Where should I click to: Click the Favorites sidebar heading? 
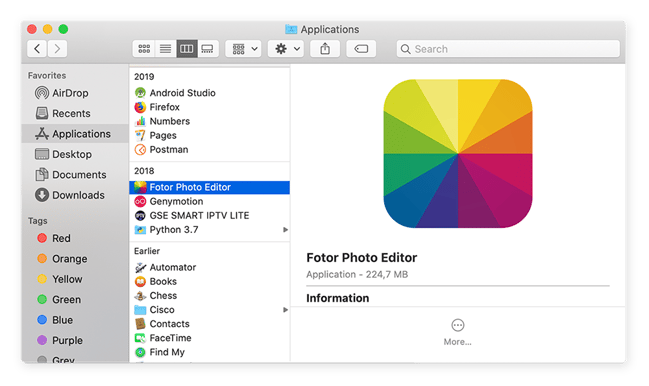[47, 75]
